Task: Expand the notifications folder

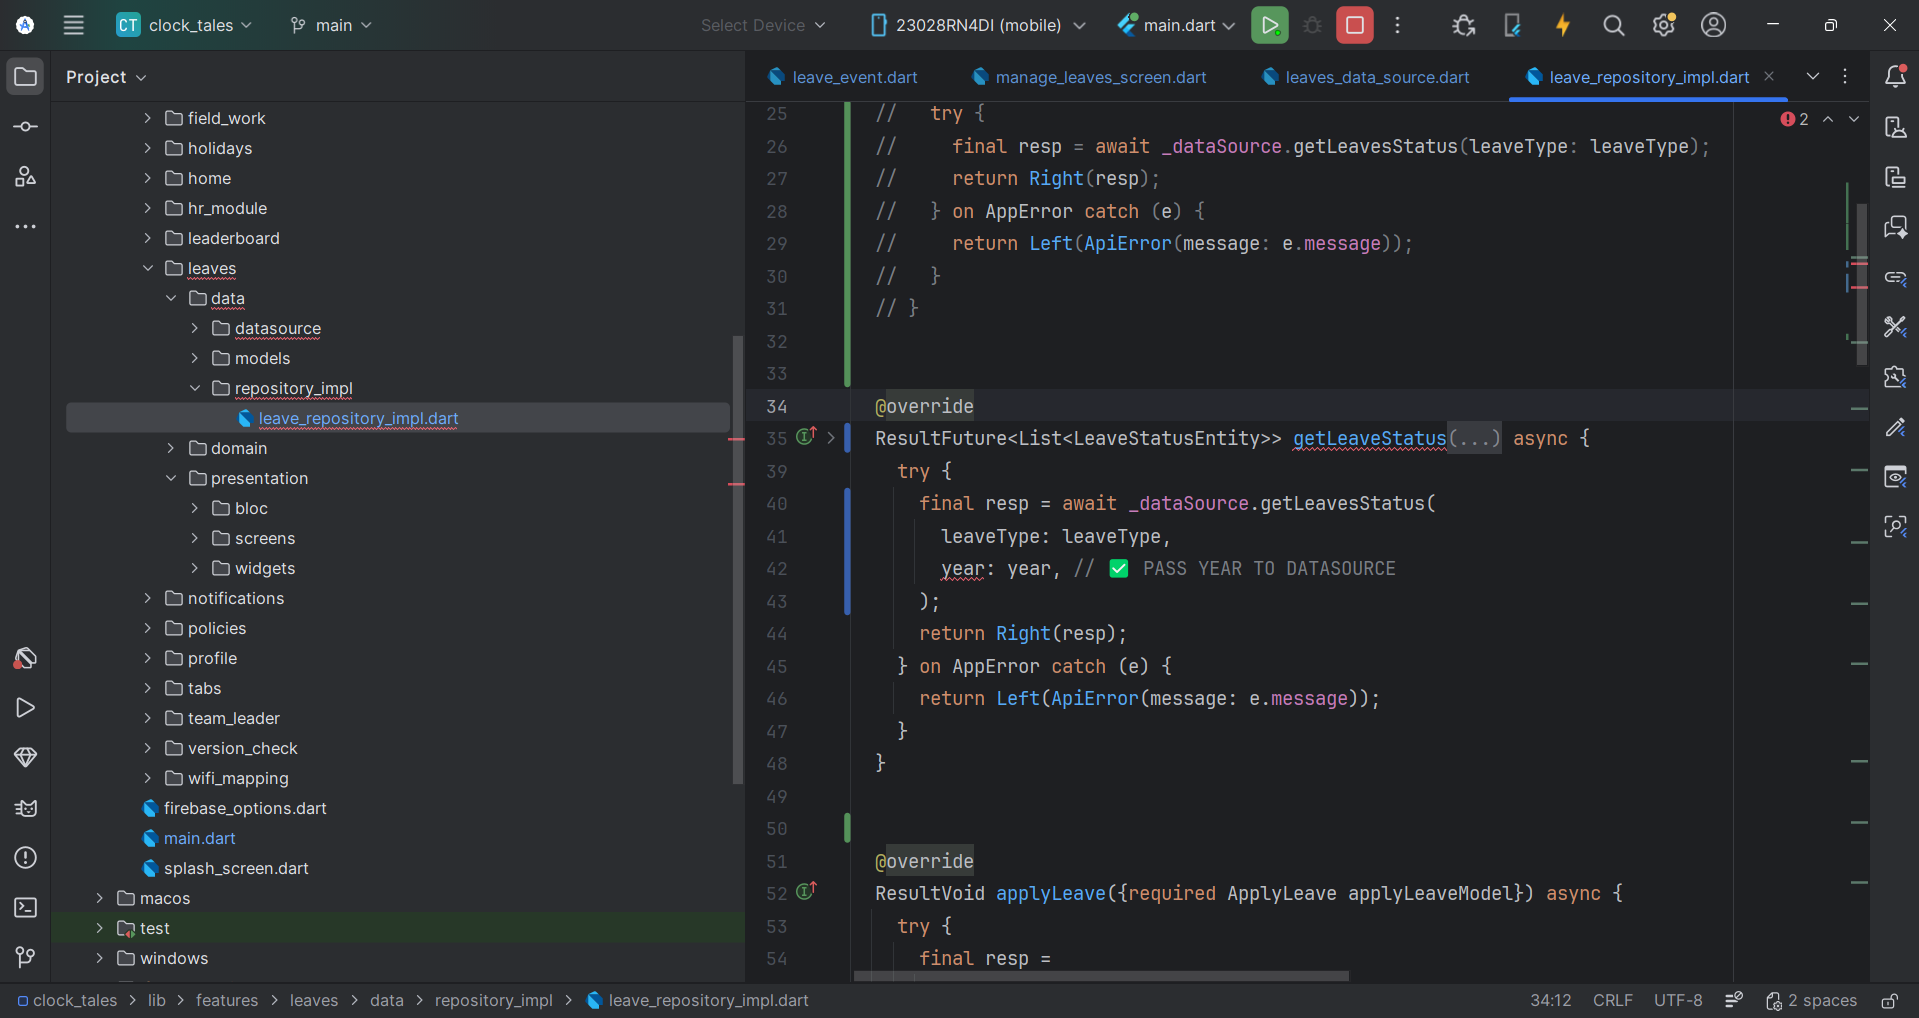Action: pyautogui.click(x=148, y=598)
